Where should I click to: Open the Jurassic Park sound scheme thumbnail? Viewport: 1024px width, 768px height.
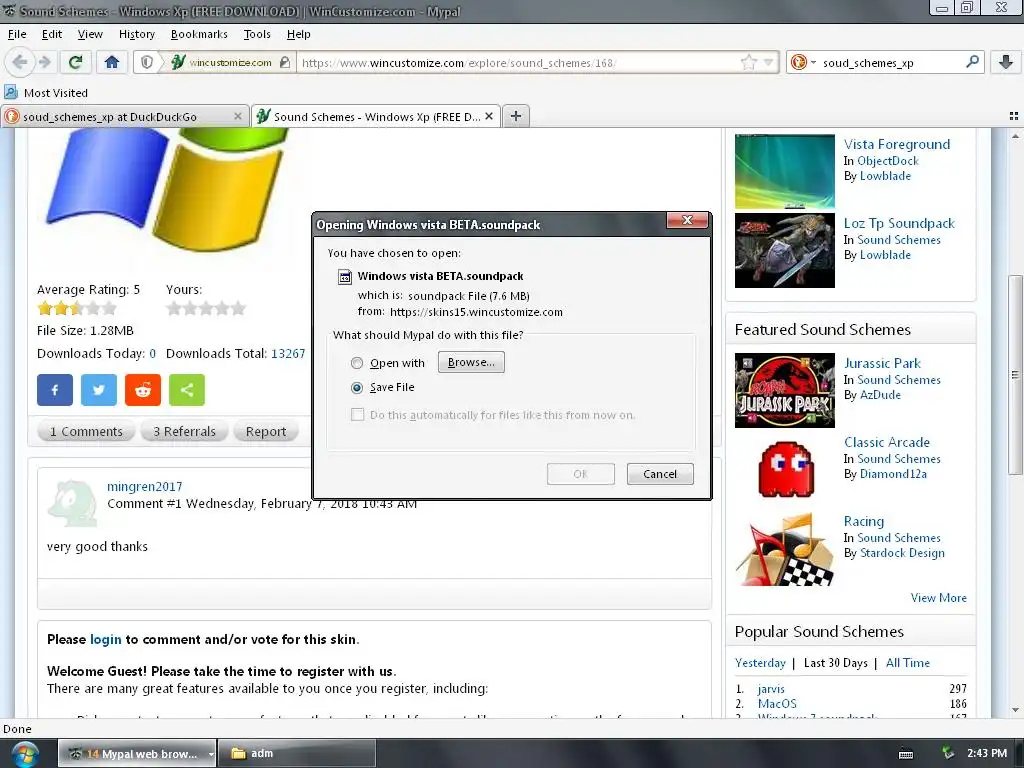tap(784, 391)
